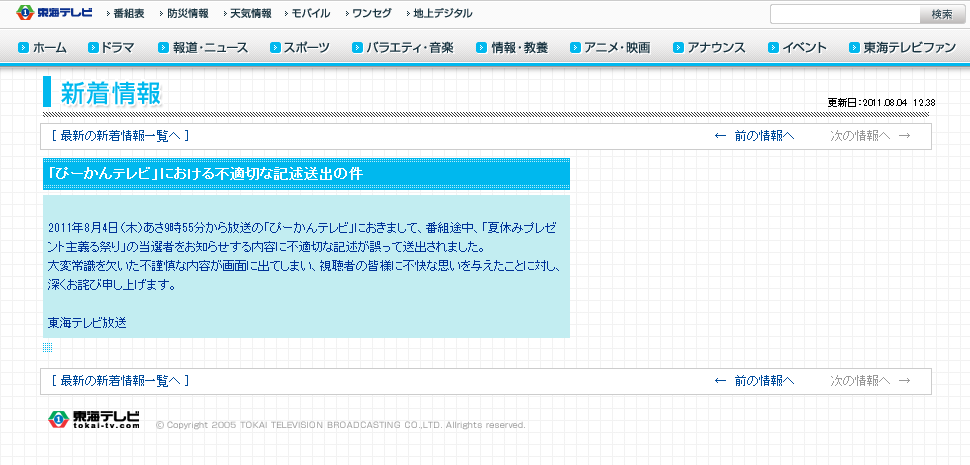Screen dimensions: 970x465
Task: Click the arrow icon beside イベント
Action: pos(773,47)
